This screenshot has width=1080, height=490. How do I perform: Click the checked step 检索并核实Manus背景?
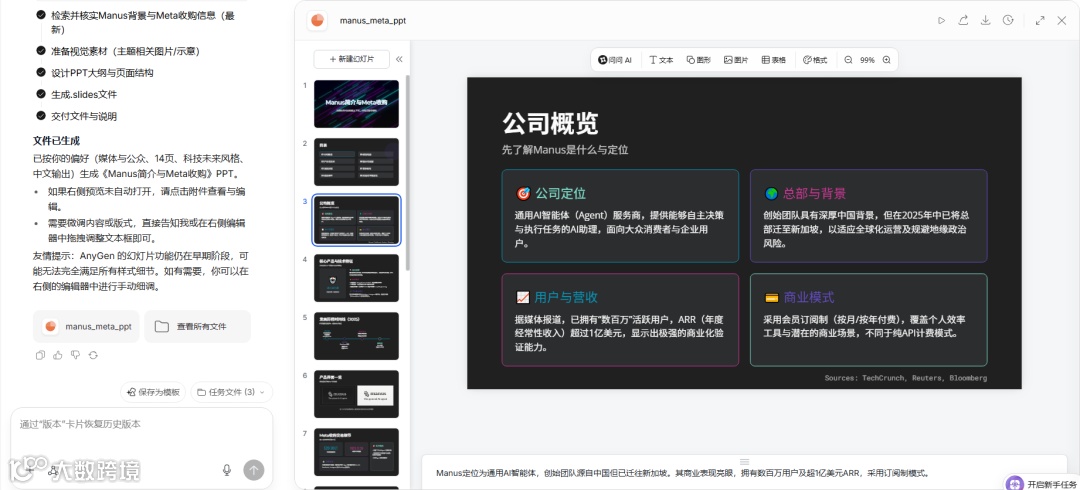pos(143,21)
